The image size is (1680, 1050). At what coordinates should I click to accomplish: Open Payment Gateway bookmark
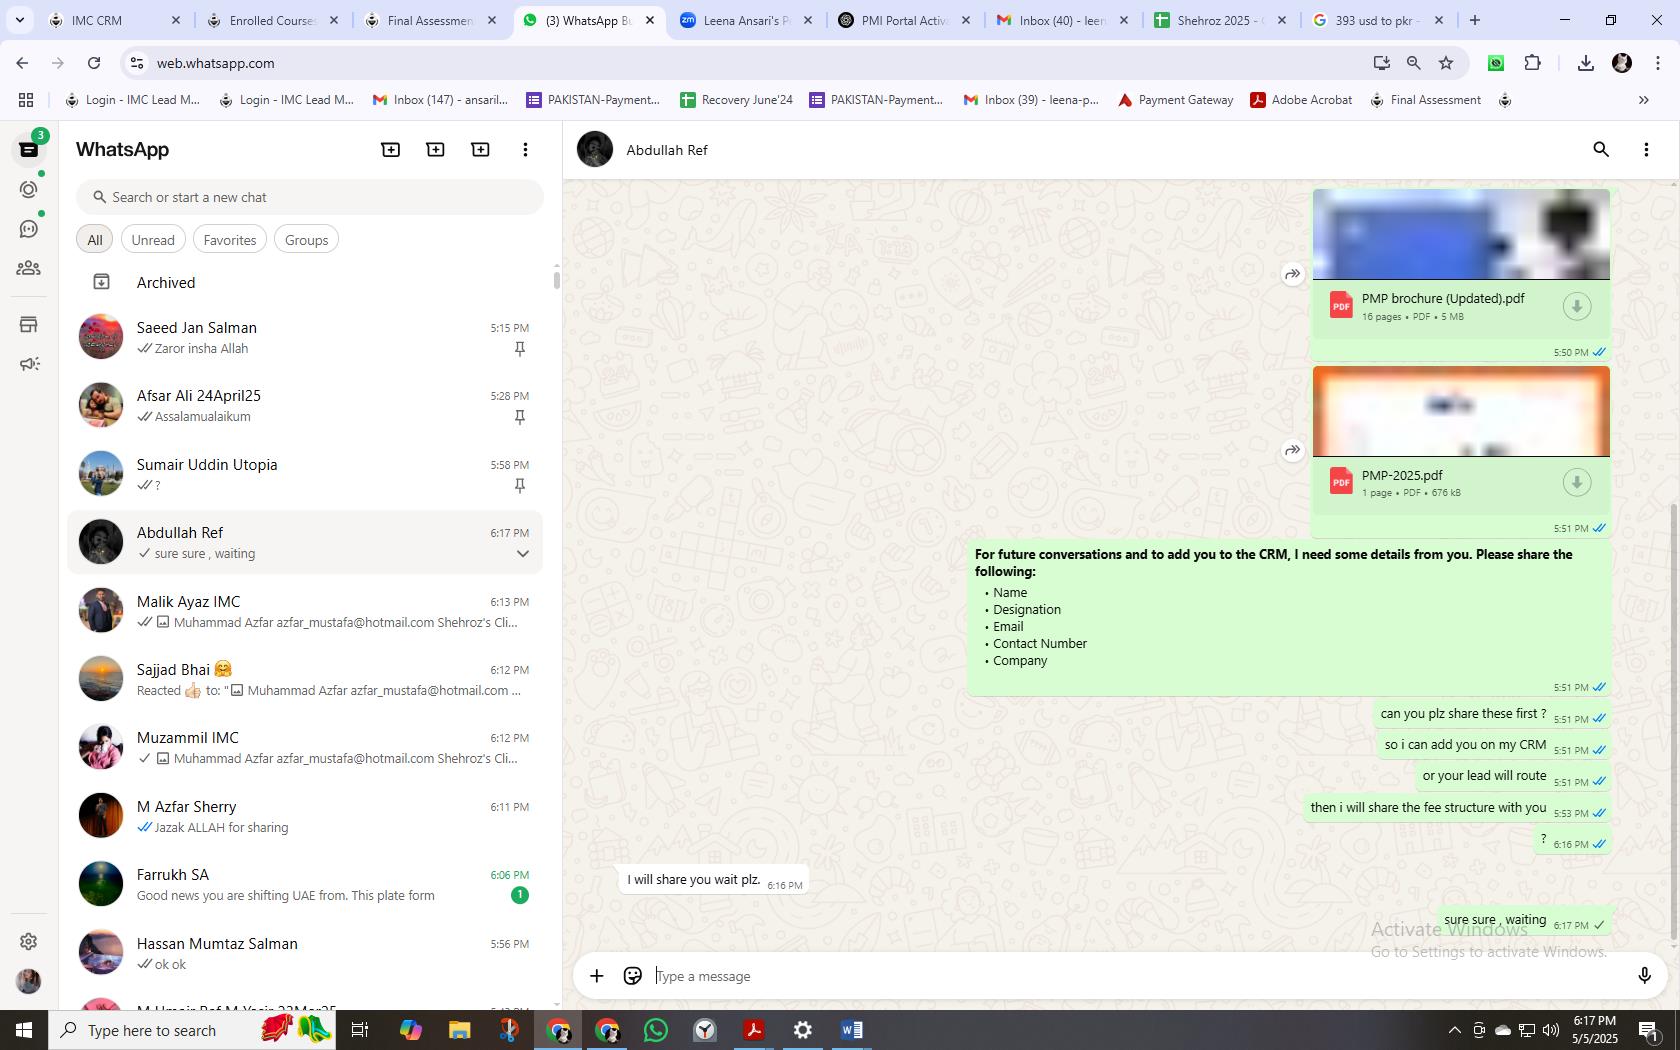[x=1175, y=100]
